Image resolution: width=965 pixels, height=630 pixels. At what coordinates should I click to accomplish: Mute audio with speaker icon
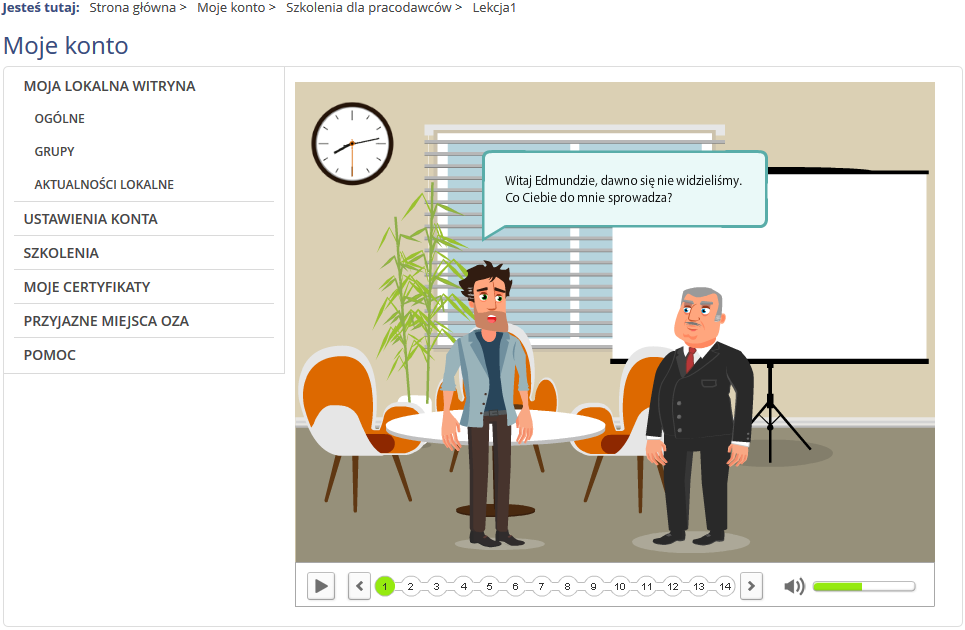pyautogui.click(x=794, y=586)
